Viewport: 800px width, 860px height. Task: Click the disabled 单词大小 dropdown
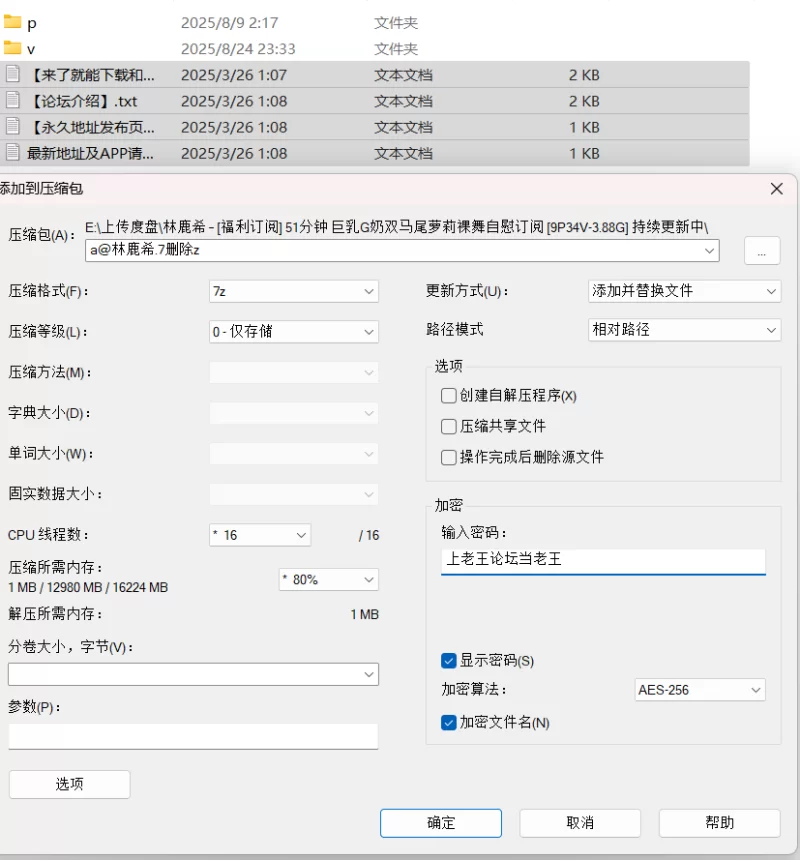pyautogui.click(x=294, y=454)
